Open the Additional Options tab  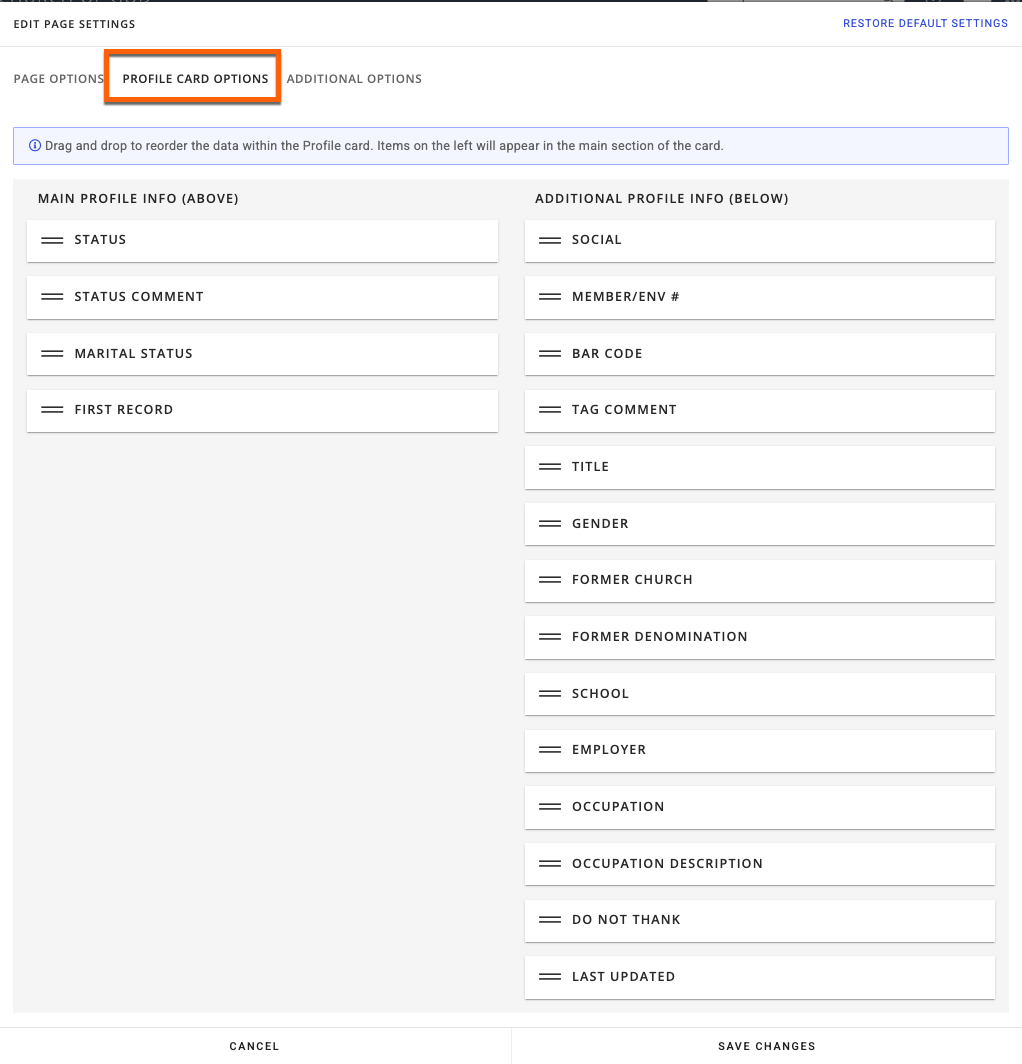(x=354, y=79)
